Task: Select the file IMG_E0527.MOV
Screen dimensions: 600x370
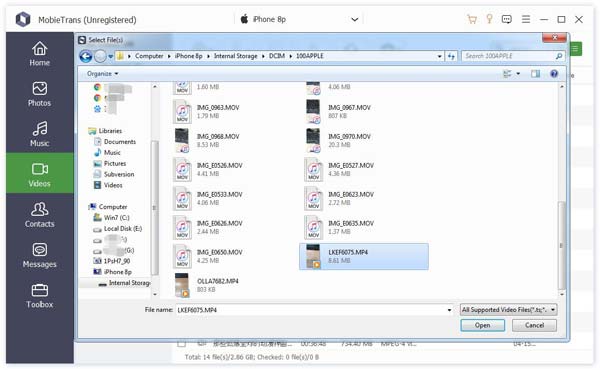Action: pos(339,169)
